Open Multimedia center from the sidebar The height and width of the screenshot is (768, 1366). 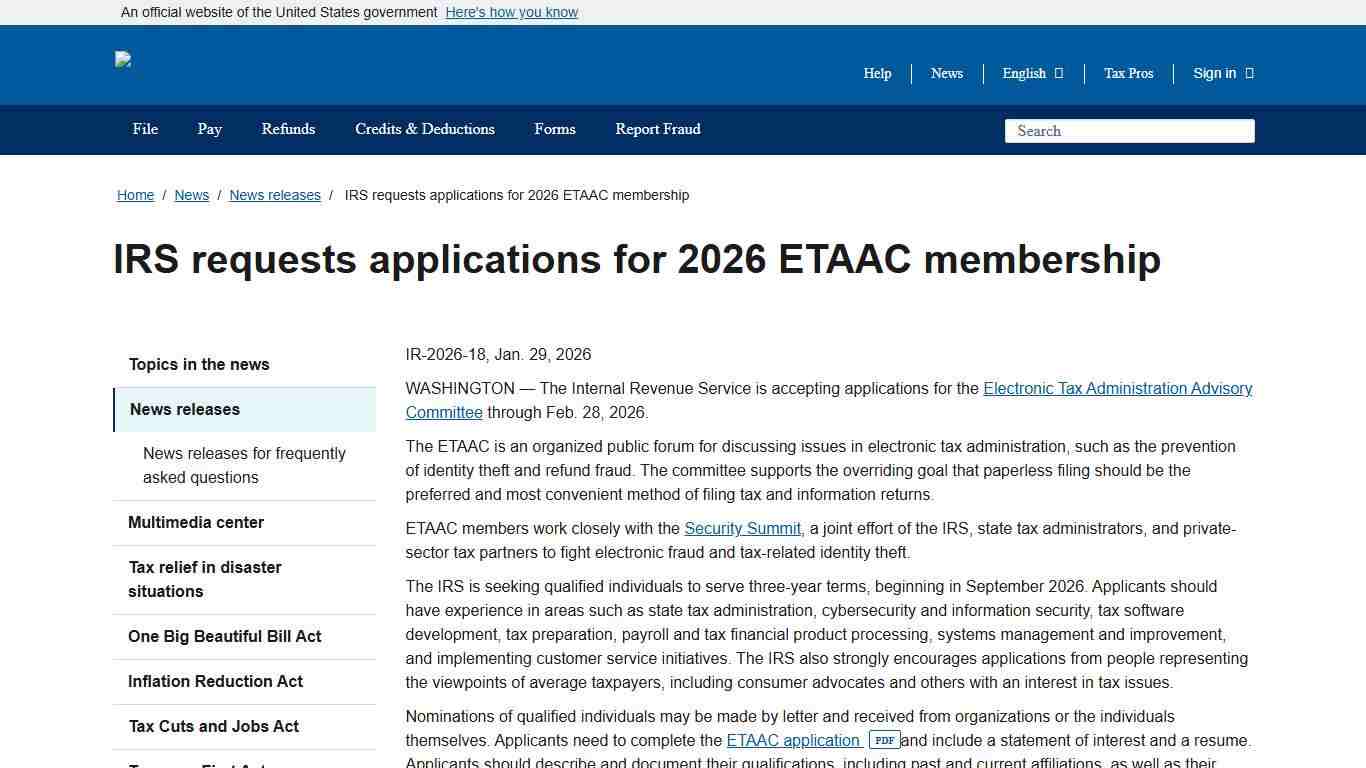(195, 522)
